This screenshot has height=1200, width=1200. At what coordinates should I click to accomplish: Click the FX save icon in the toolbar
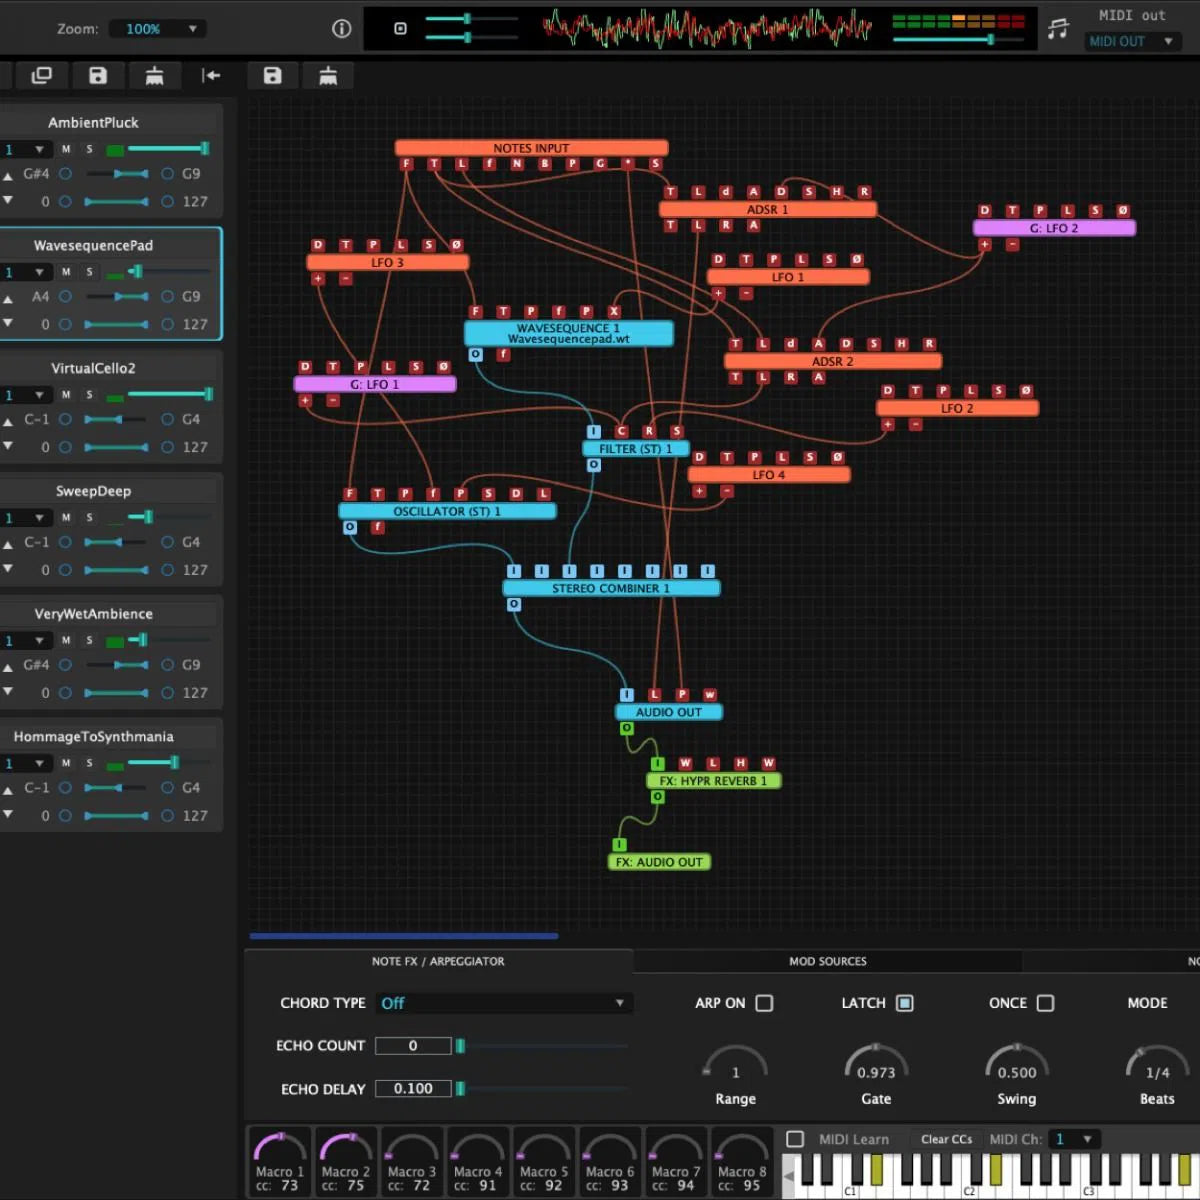(x=272, y=75)
